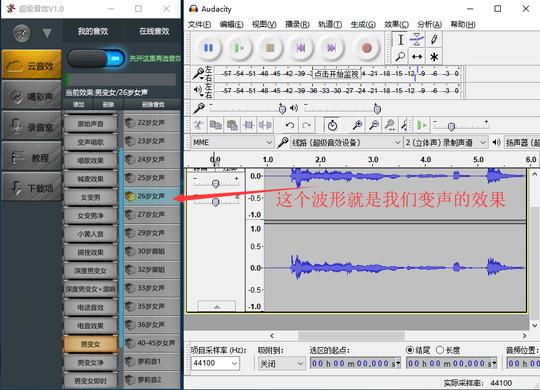Open the 效果(C) menu
This screenshot has width=540, height=390.
(x=396, y=24)
